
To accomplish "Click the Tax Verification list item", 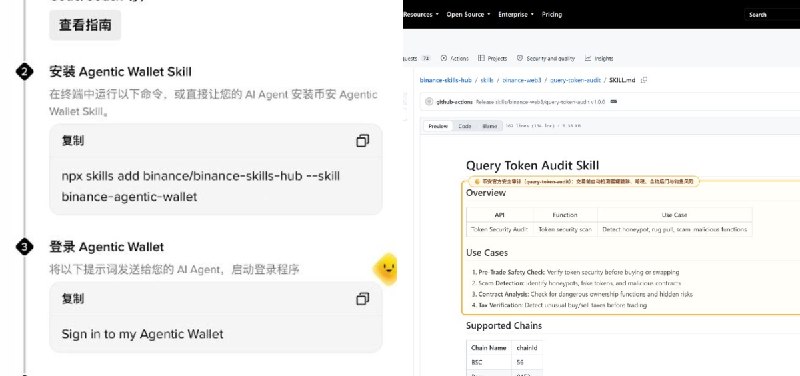I will coord(559,305).
